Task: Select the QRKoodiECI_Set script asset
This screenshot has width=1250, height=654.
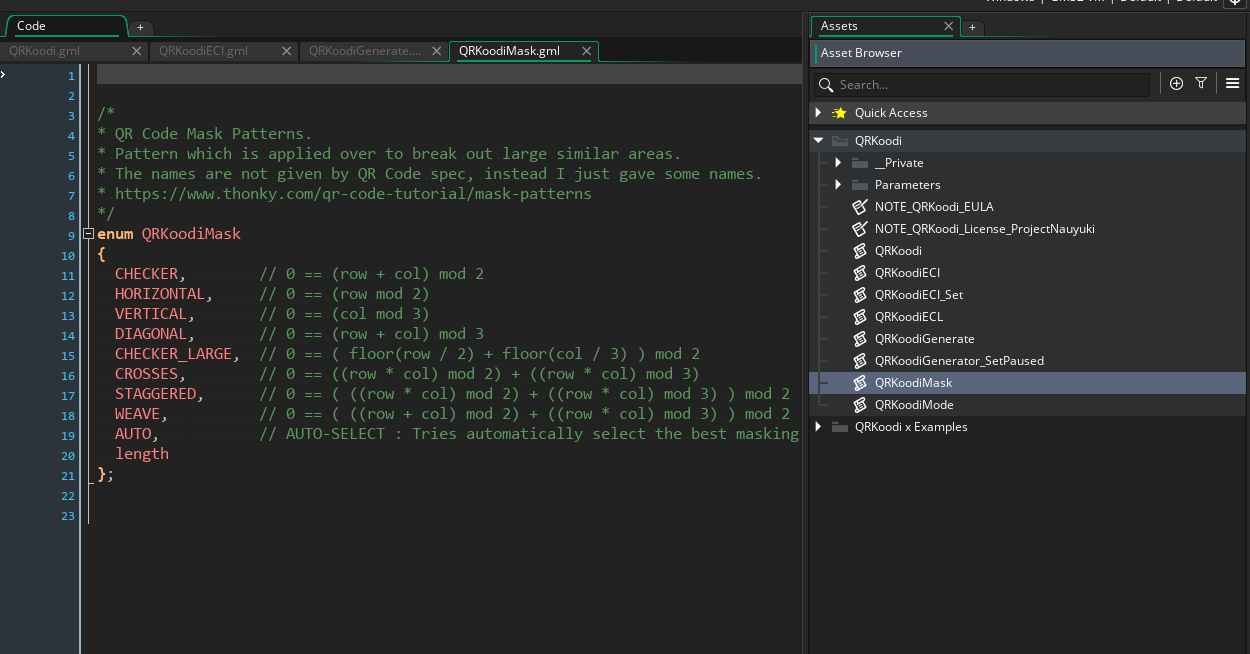Action: 918,295
